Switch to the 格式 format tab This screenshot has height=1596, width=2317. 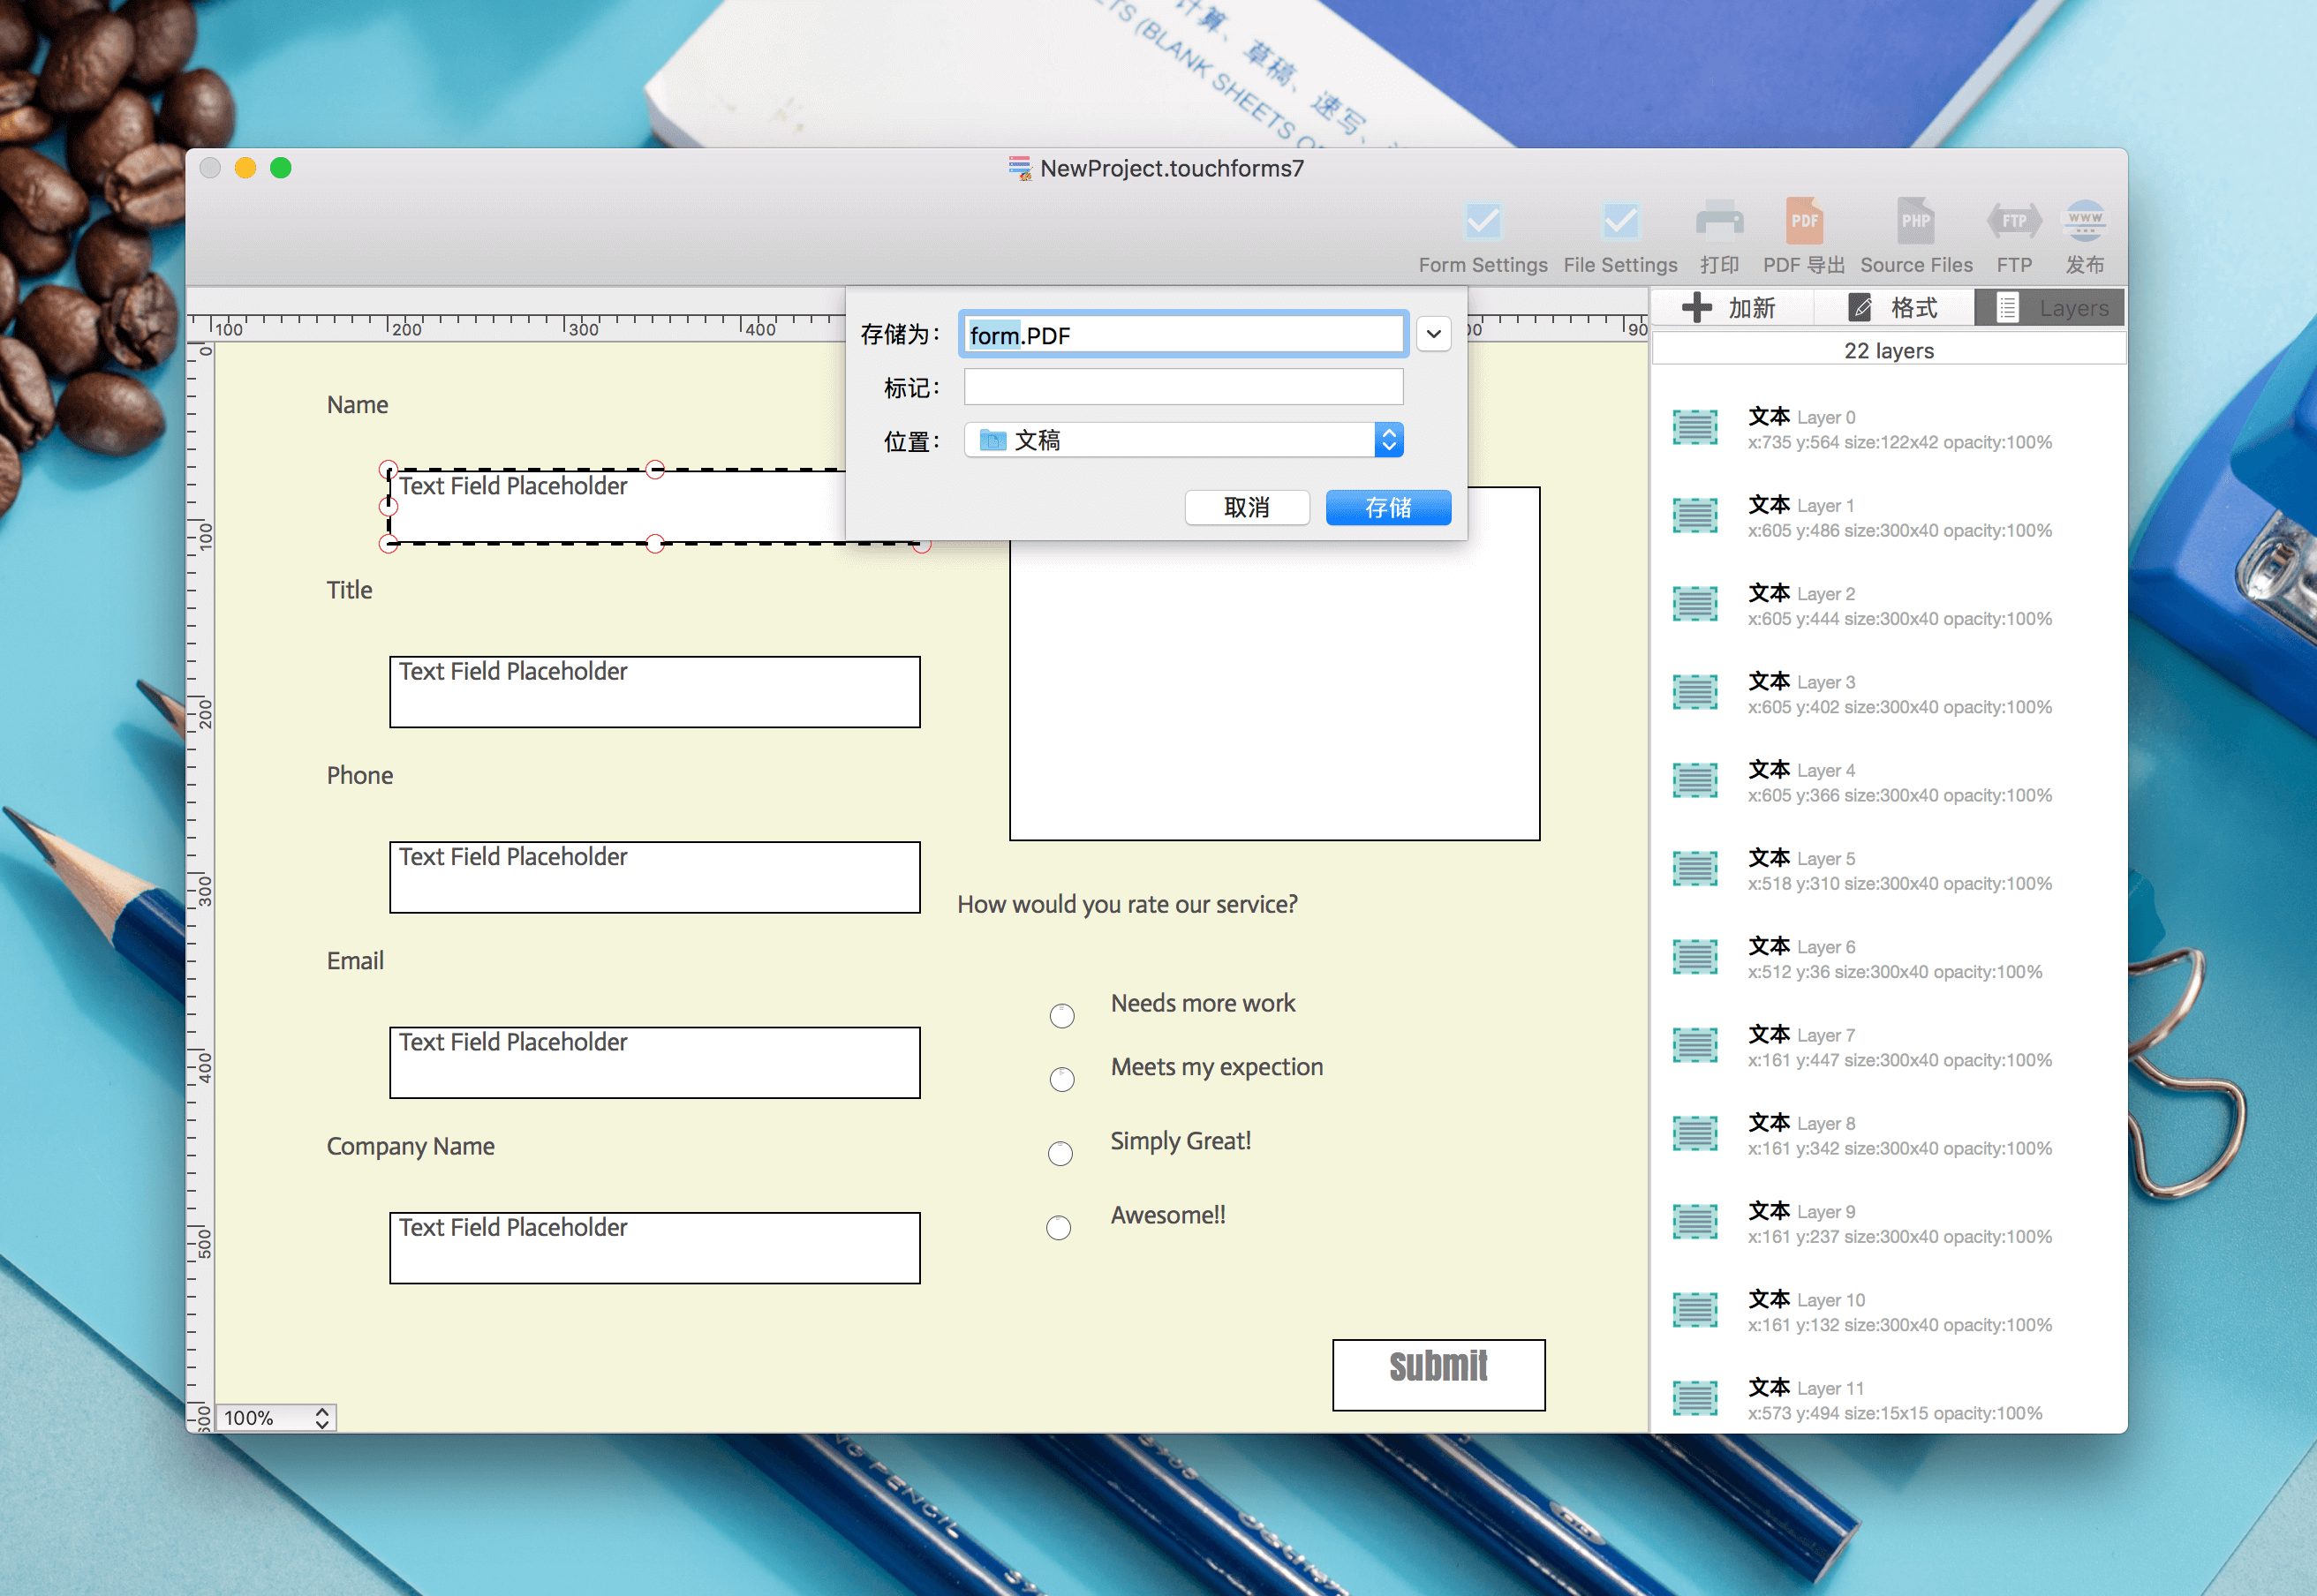[x=1893, y=308]
